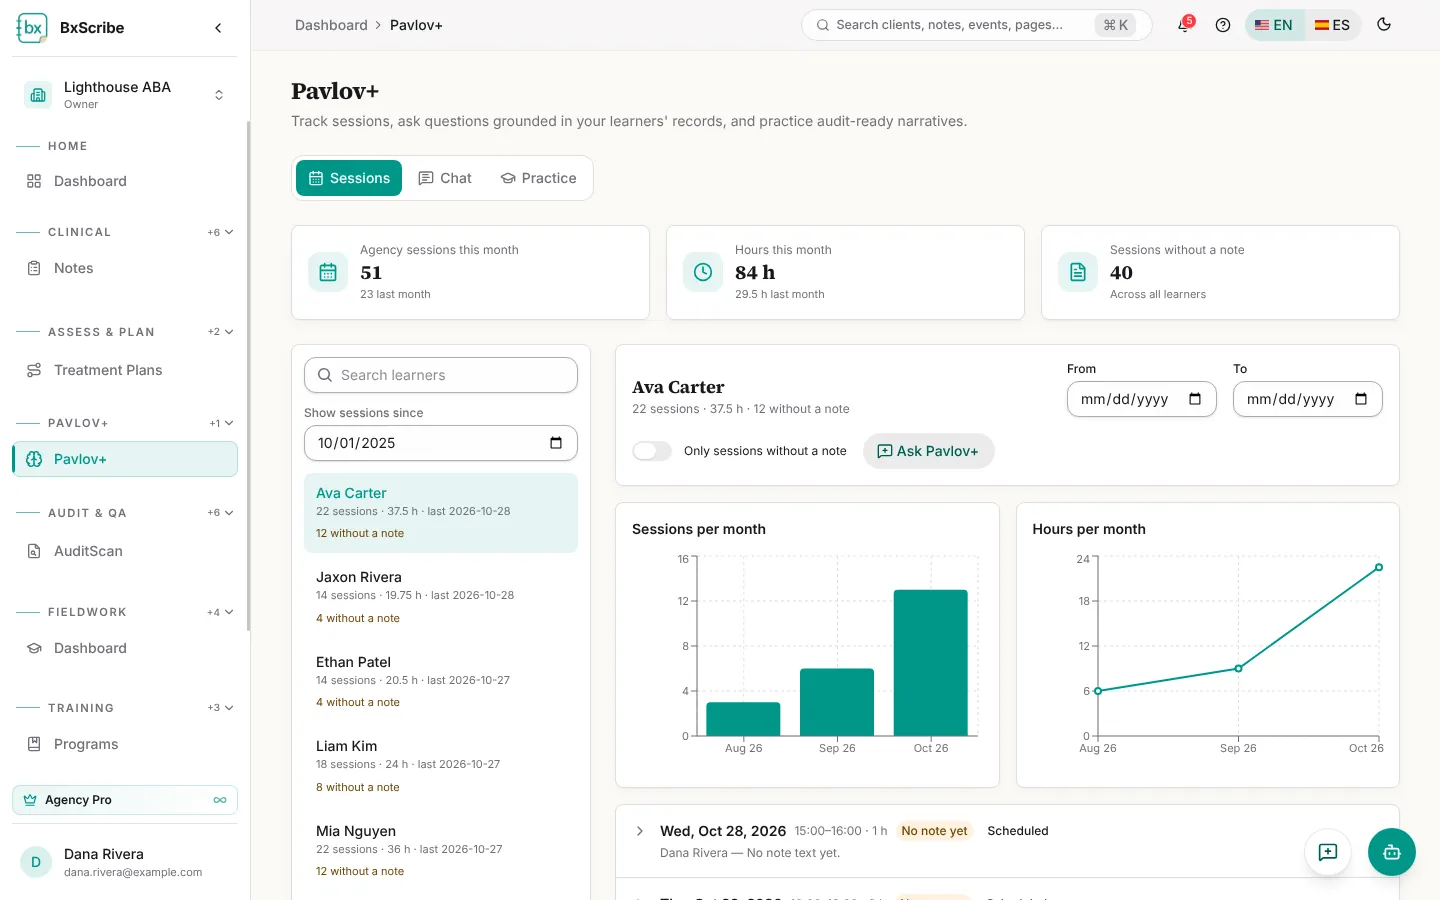The height and width of the screenshot is (900, 1440).
Task: Click Dana Rivera's avatar
Action: (36, 862)
